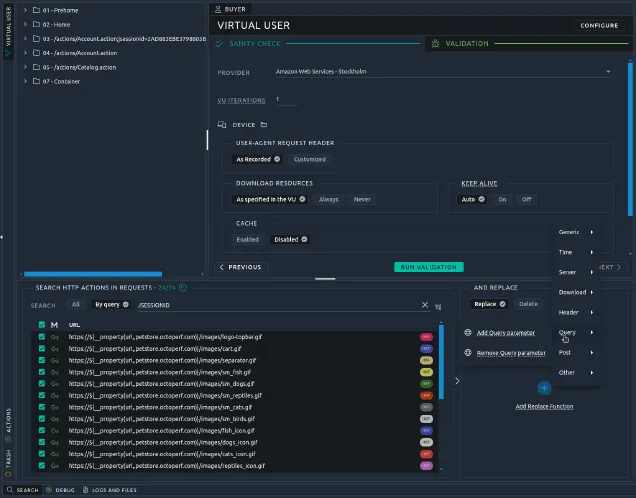This screenshot has width=636, height=498.
Task: Click the 07 - Container folder icon
Action: 36,81
